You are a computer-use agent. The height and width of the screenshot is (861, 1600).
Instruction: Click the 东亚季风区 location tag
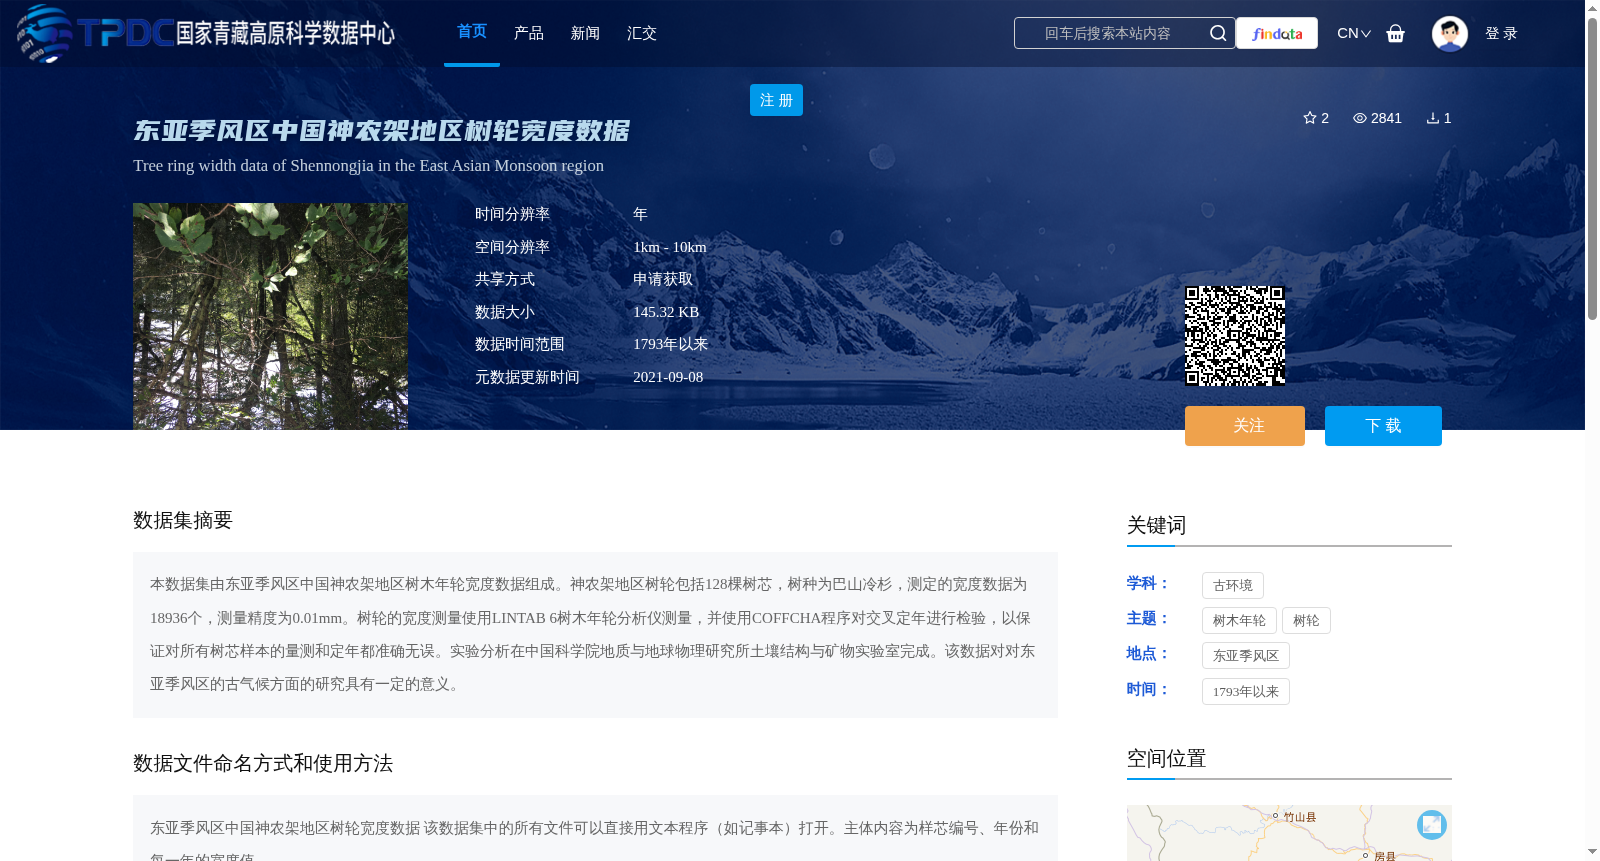(1246, 655)
